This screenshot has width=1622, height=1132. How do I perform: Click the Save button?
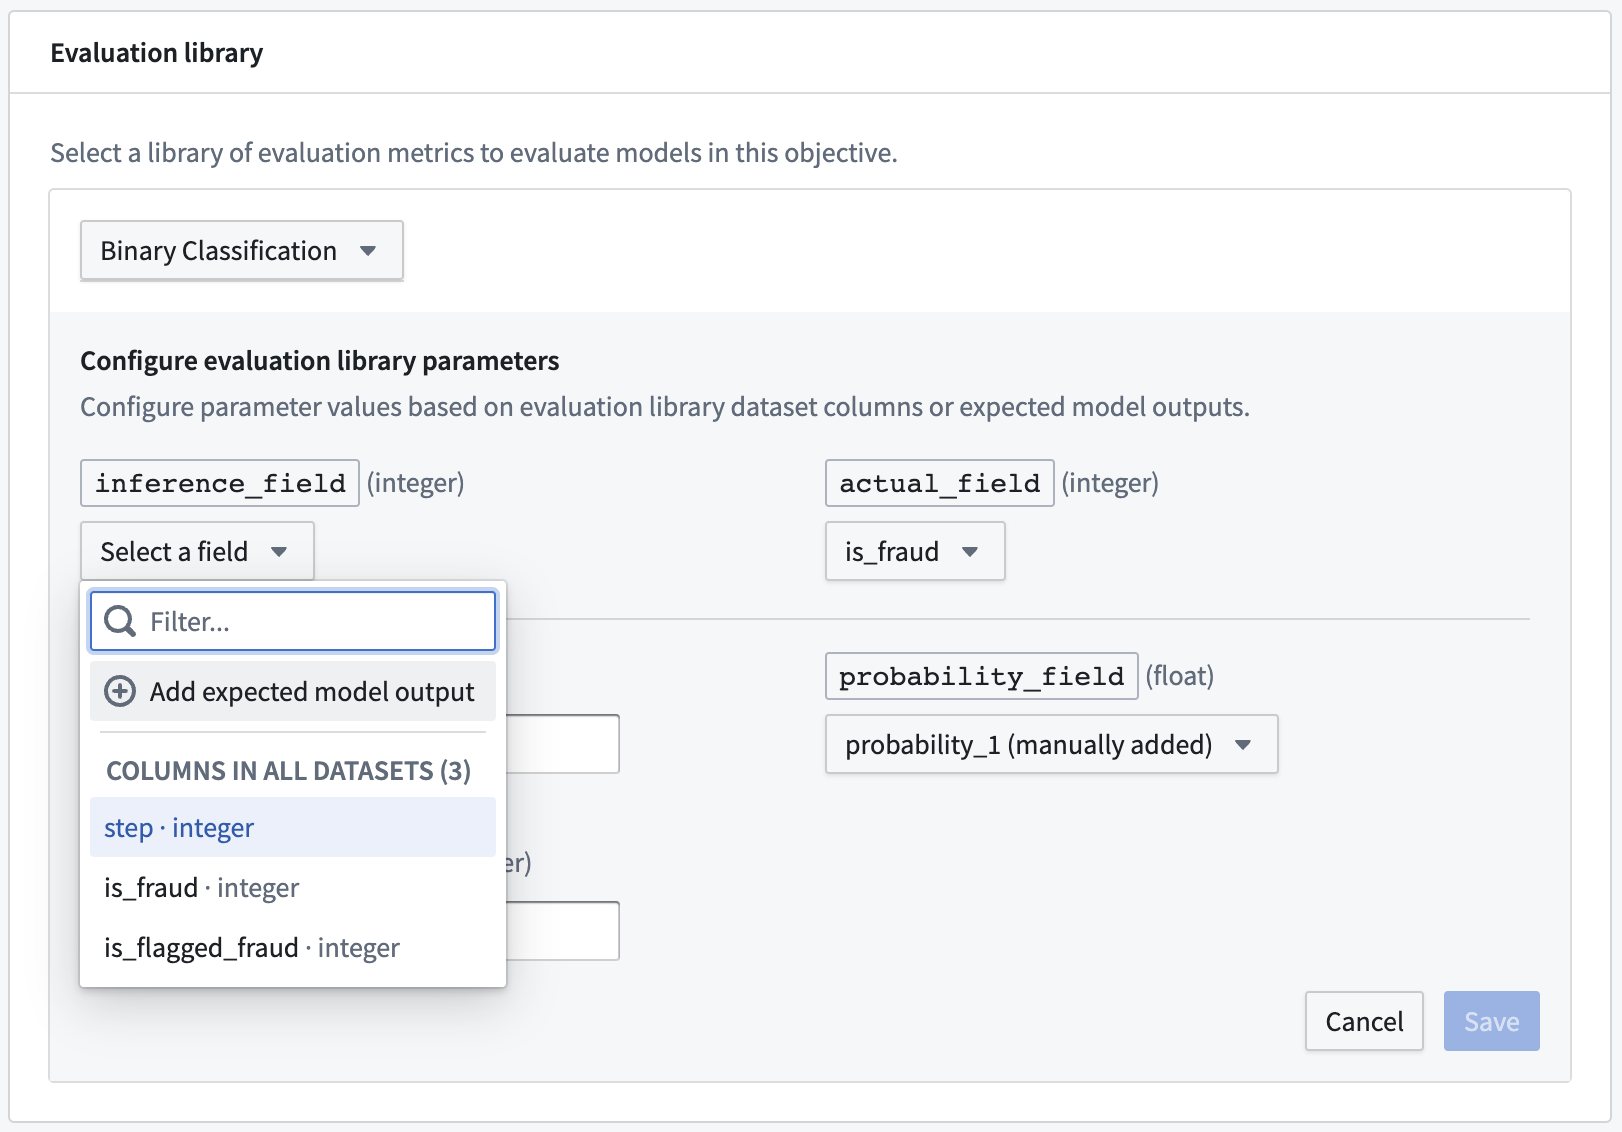1491,1021
